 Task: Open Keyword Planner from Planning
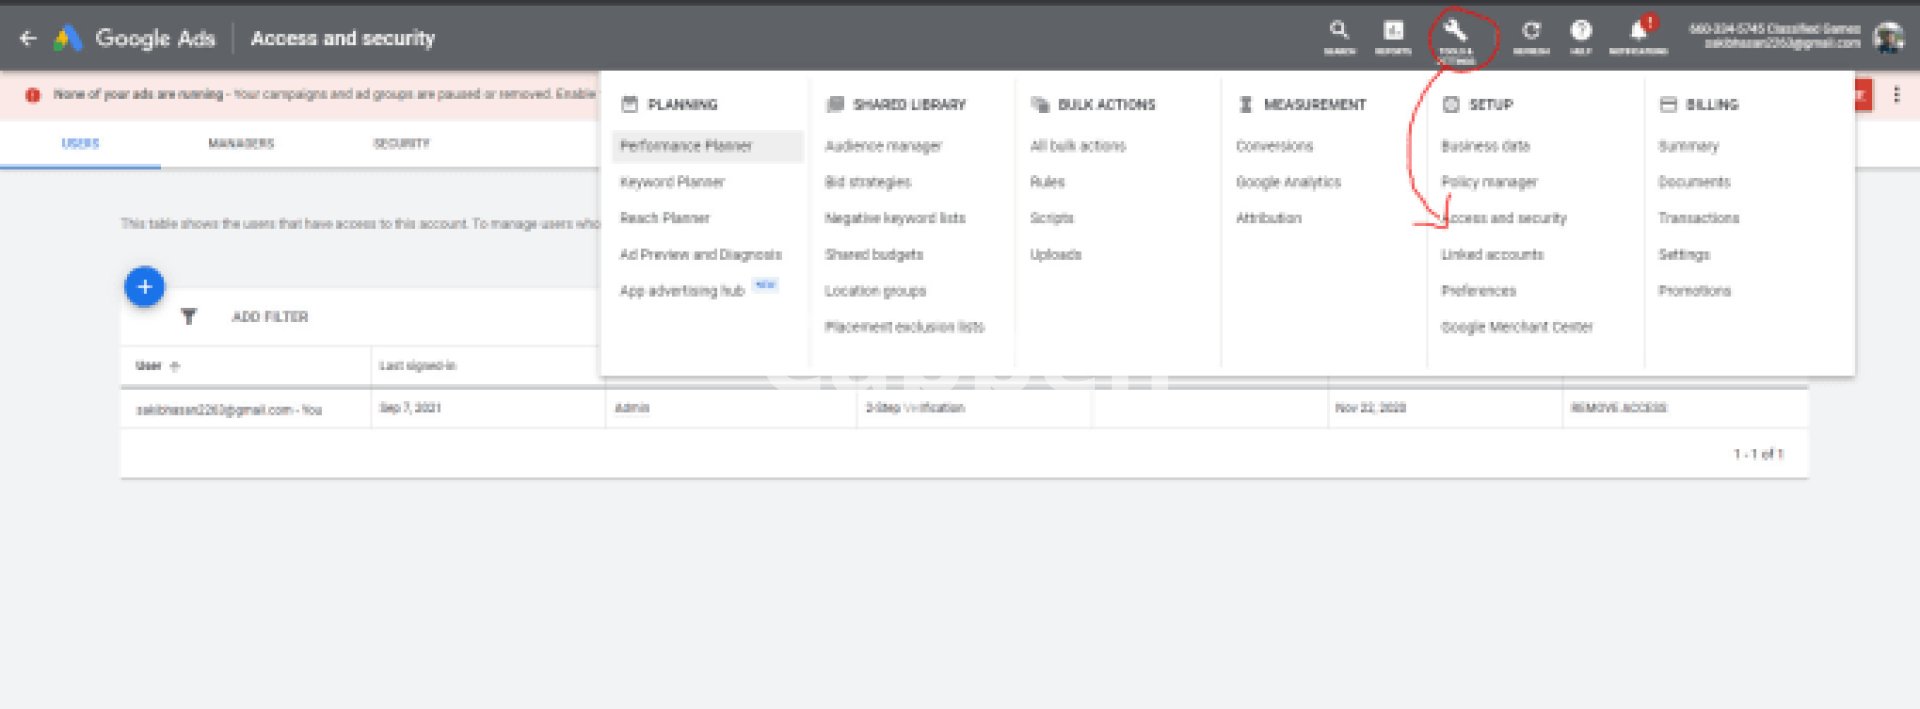(672, 182)
